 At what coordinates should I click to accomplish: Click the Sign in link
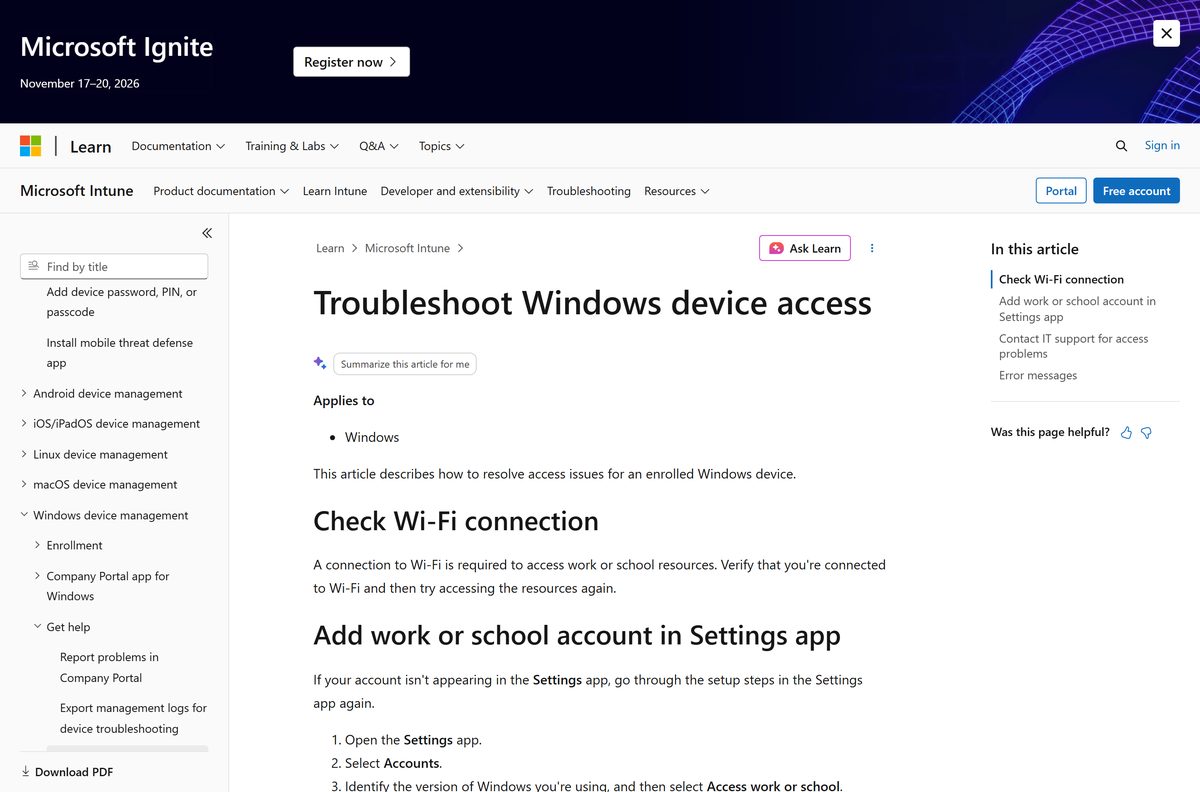(x=1162, y=146)
